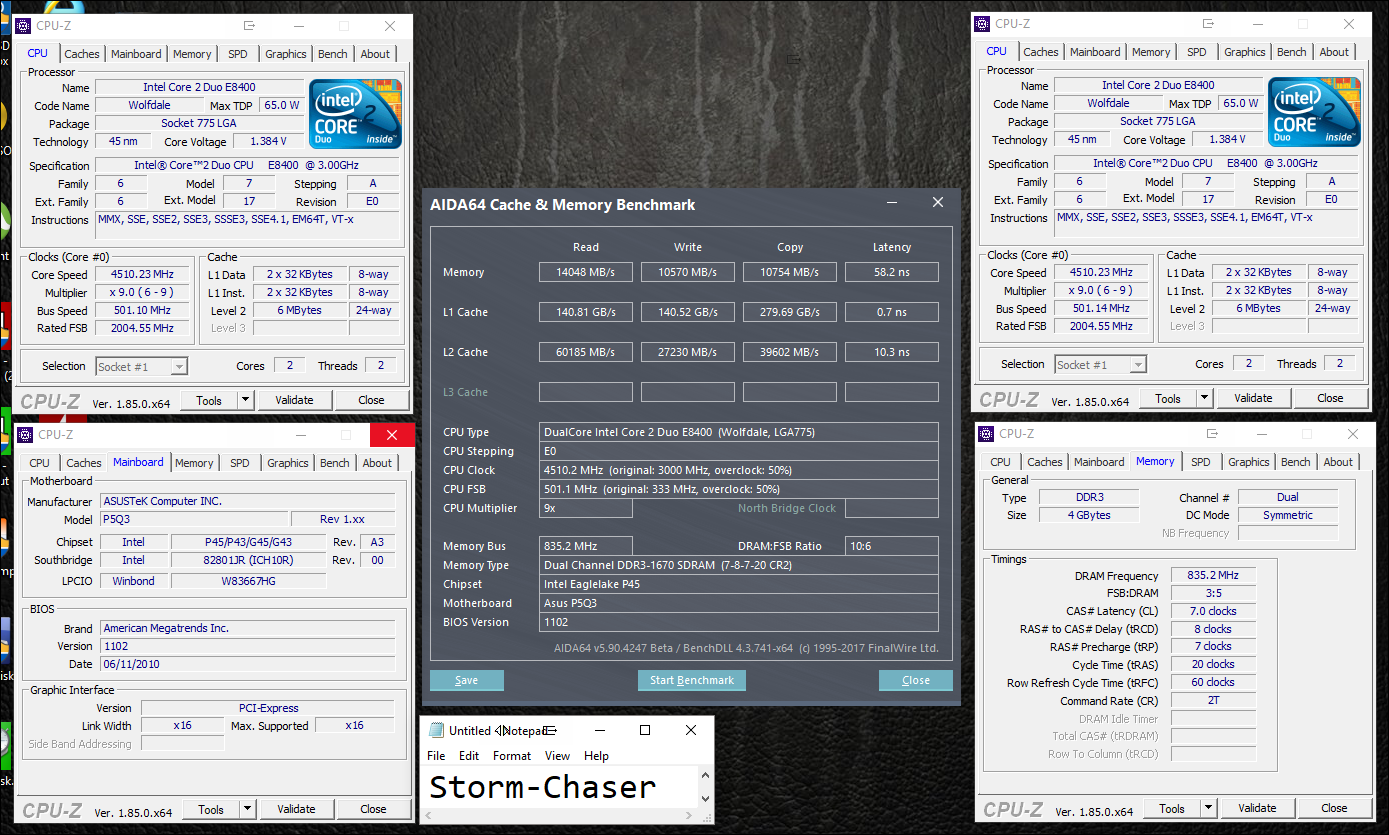The image size is (1389, 835).
Task: Open Caches tab in top-right CPU-Z window
Action: [1041, 52]
